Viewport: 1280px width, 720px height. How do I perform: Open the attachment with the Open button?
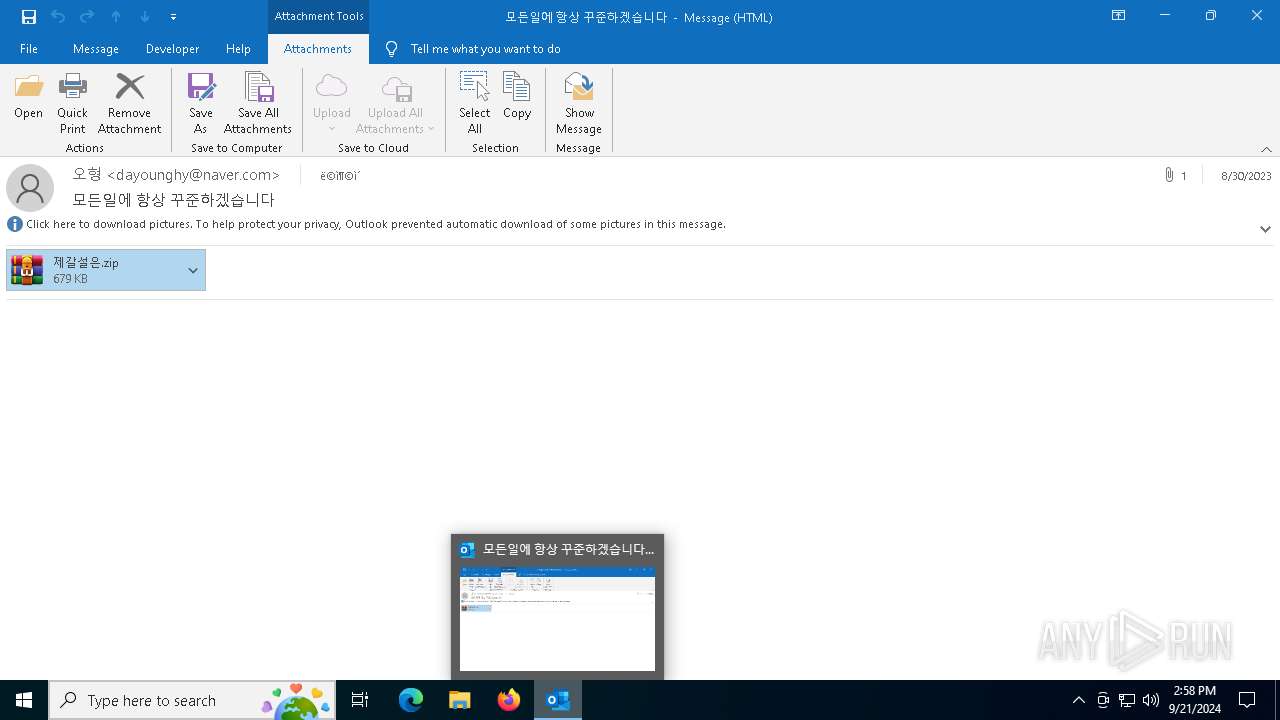click(28, 96)
